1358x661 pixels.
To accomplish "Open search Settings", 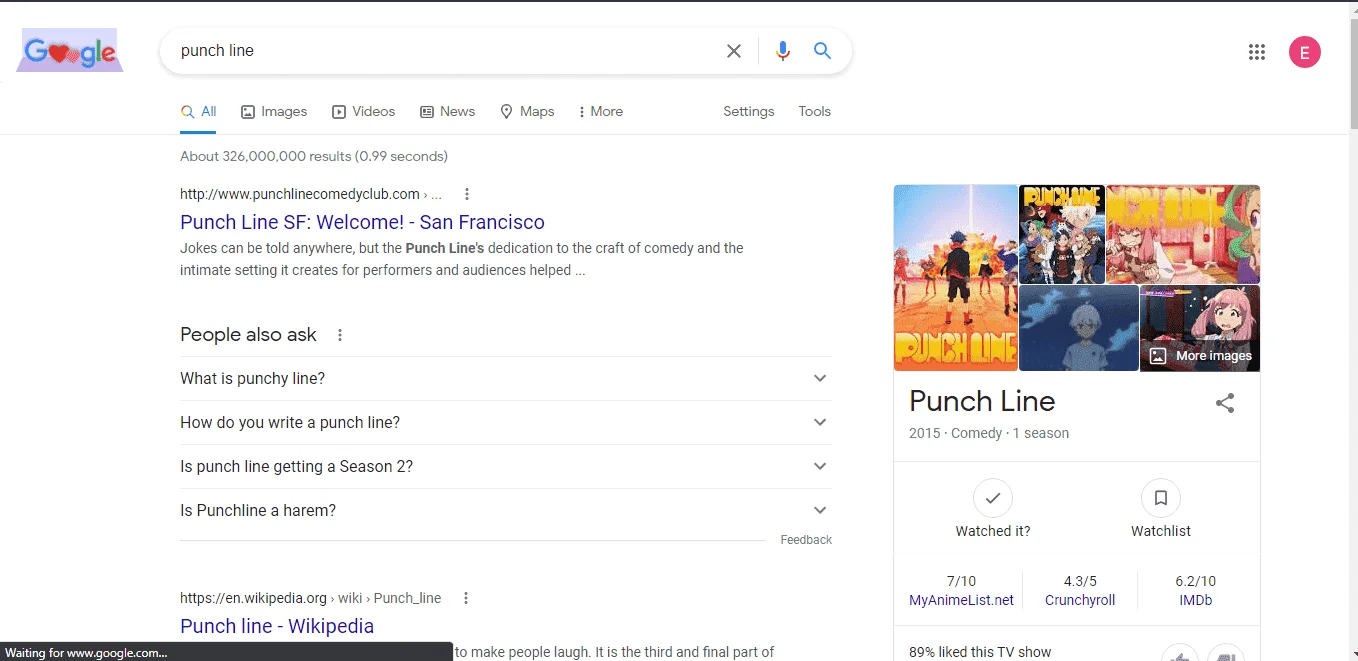I will click(x=749, y=111).
